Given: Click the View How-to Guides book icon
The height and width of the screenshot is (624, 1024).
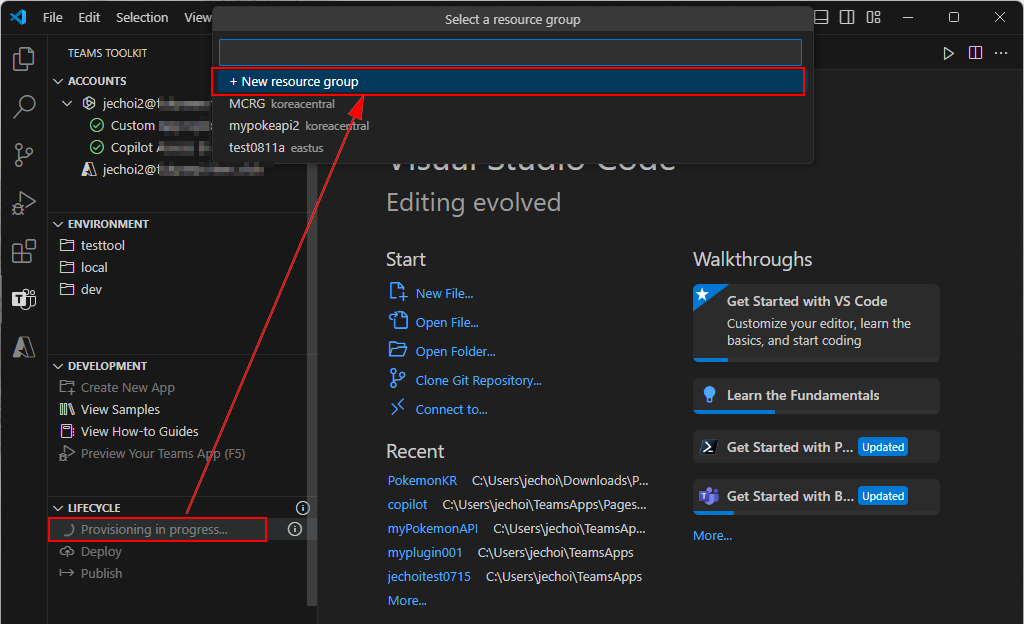Looking at the screenshot, I should click(67, 431).
